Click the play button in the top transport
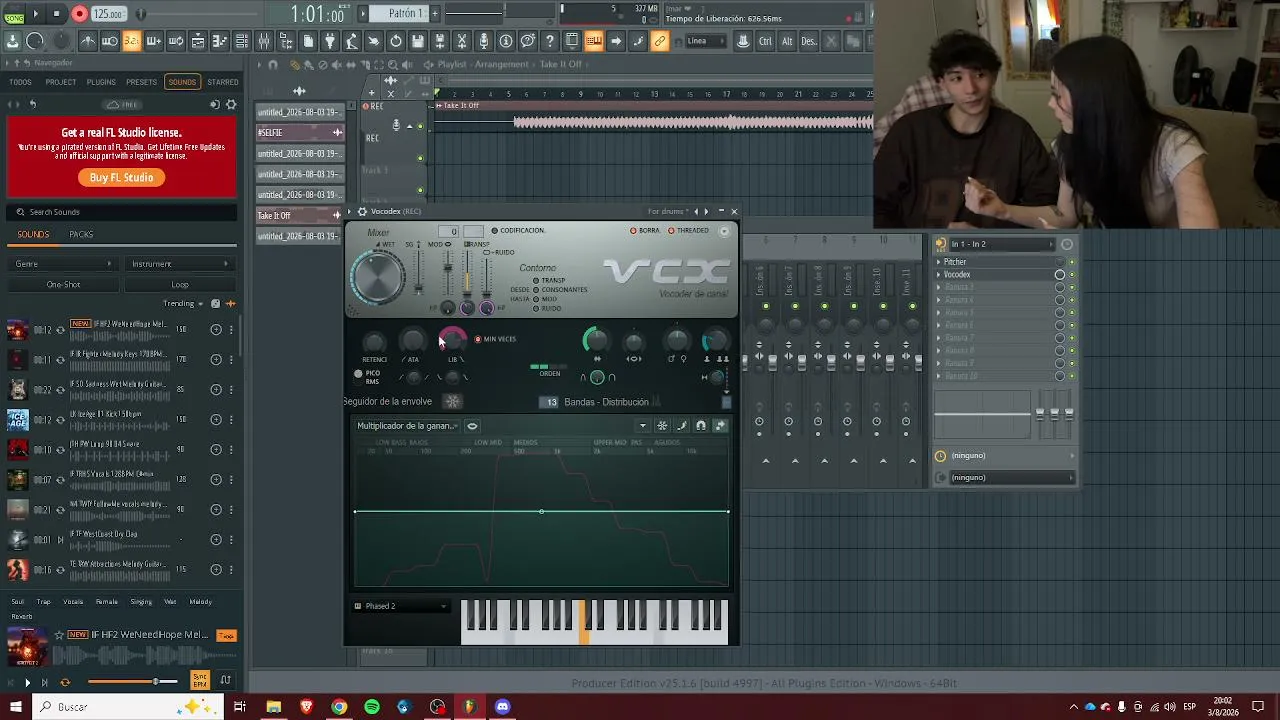 point(36,14)
